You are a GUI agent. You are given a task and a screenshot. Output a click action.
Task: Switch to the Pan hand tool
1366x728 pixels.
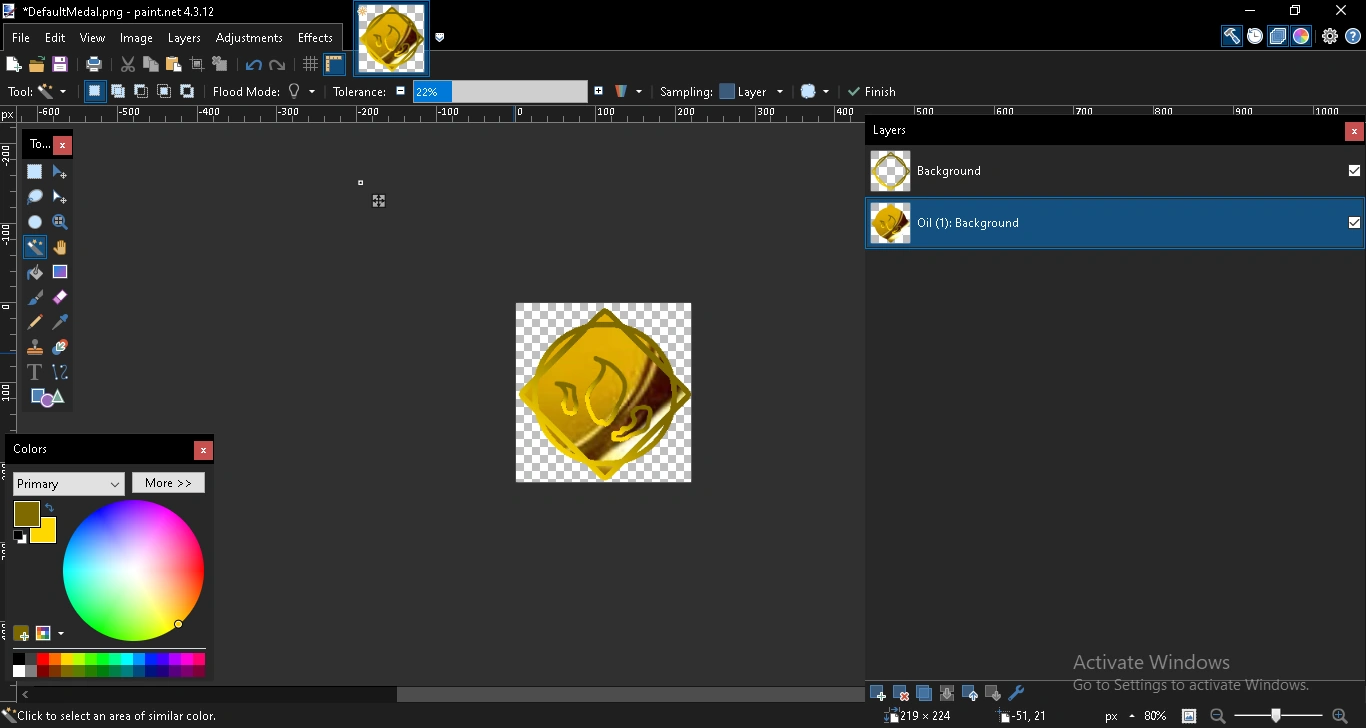pyautogui.click(x=60, y=247)
